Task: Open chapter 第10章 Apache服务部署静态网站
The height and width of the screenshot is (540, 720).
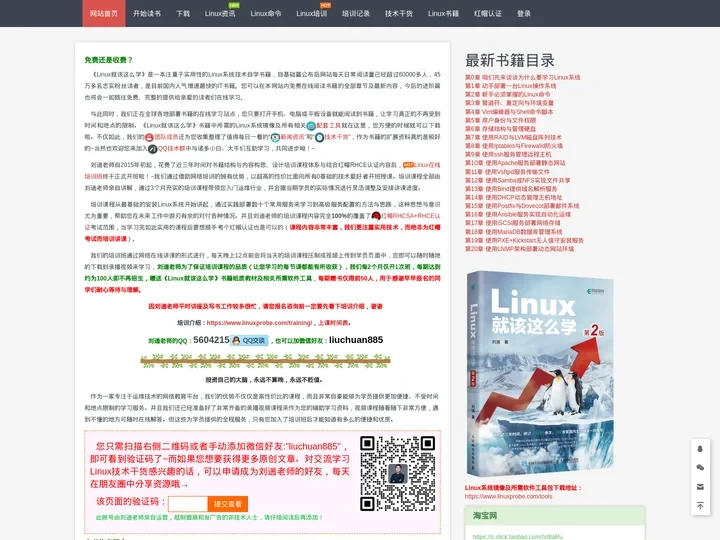Action: tap(515, 163)
